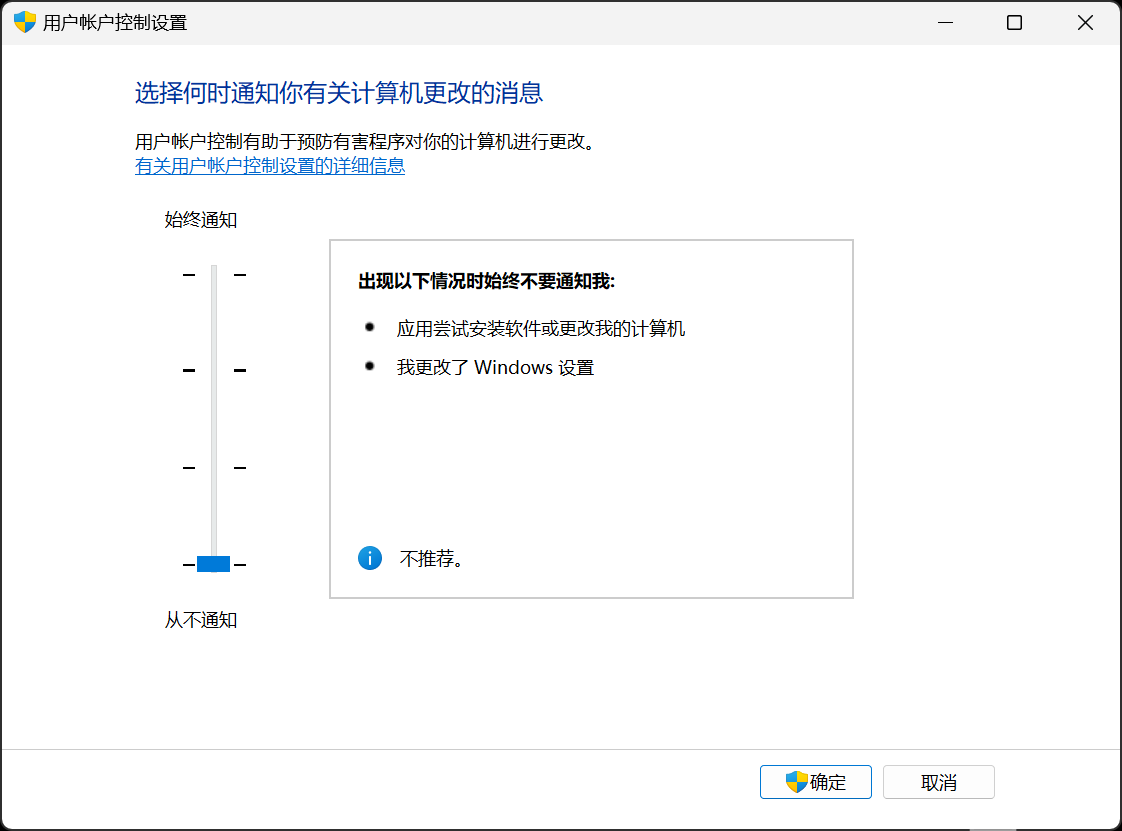Close the 用户帐户控制设置 window

pyautogui.click(x=1085, y=23)
